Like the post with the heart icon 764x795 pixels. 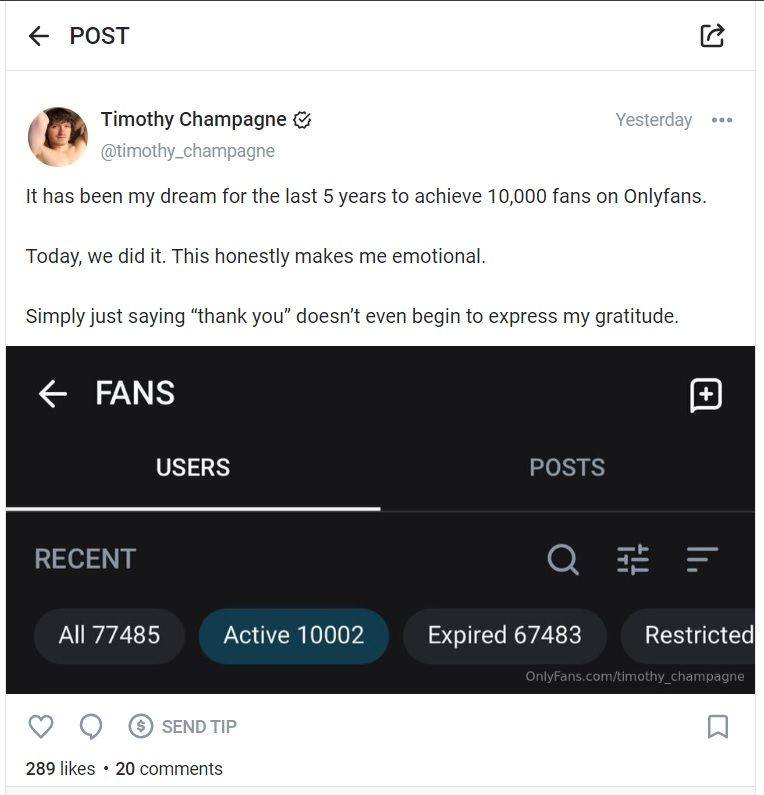point(40,727)
